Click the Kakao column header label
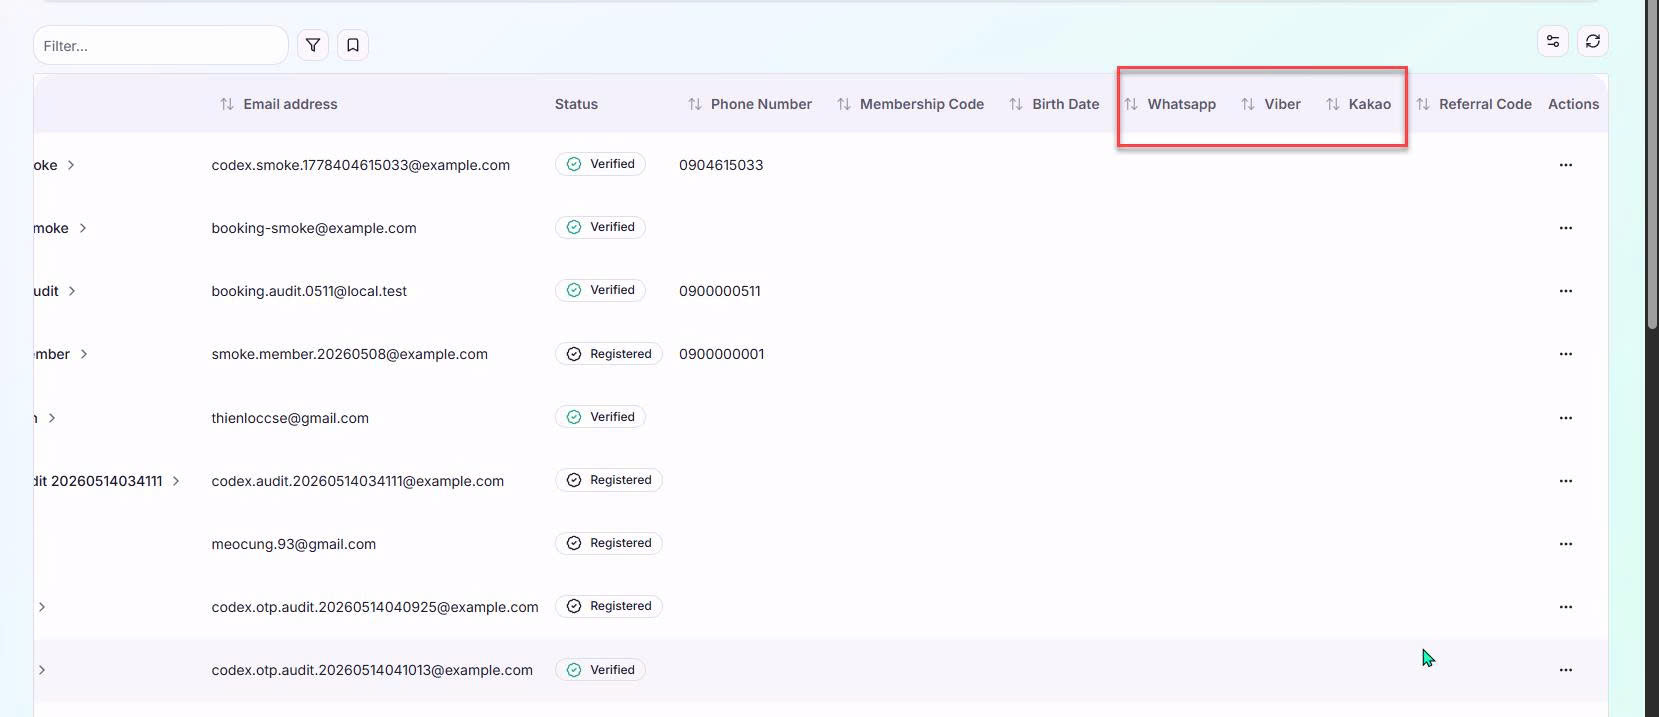 pos(1370,104)
